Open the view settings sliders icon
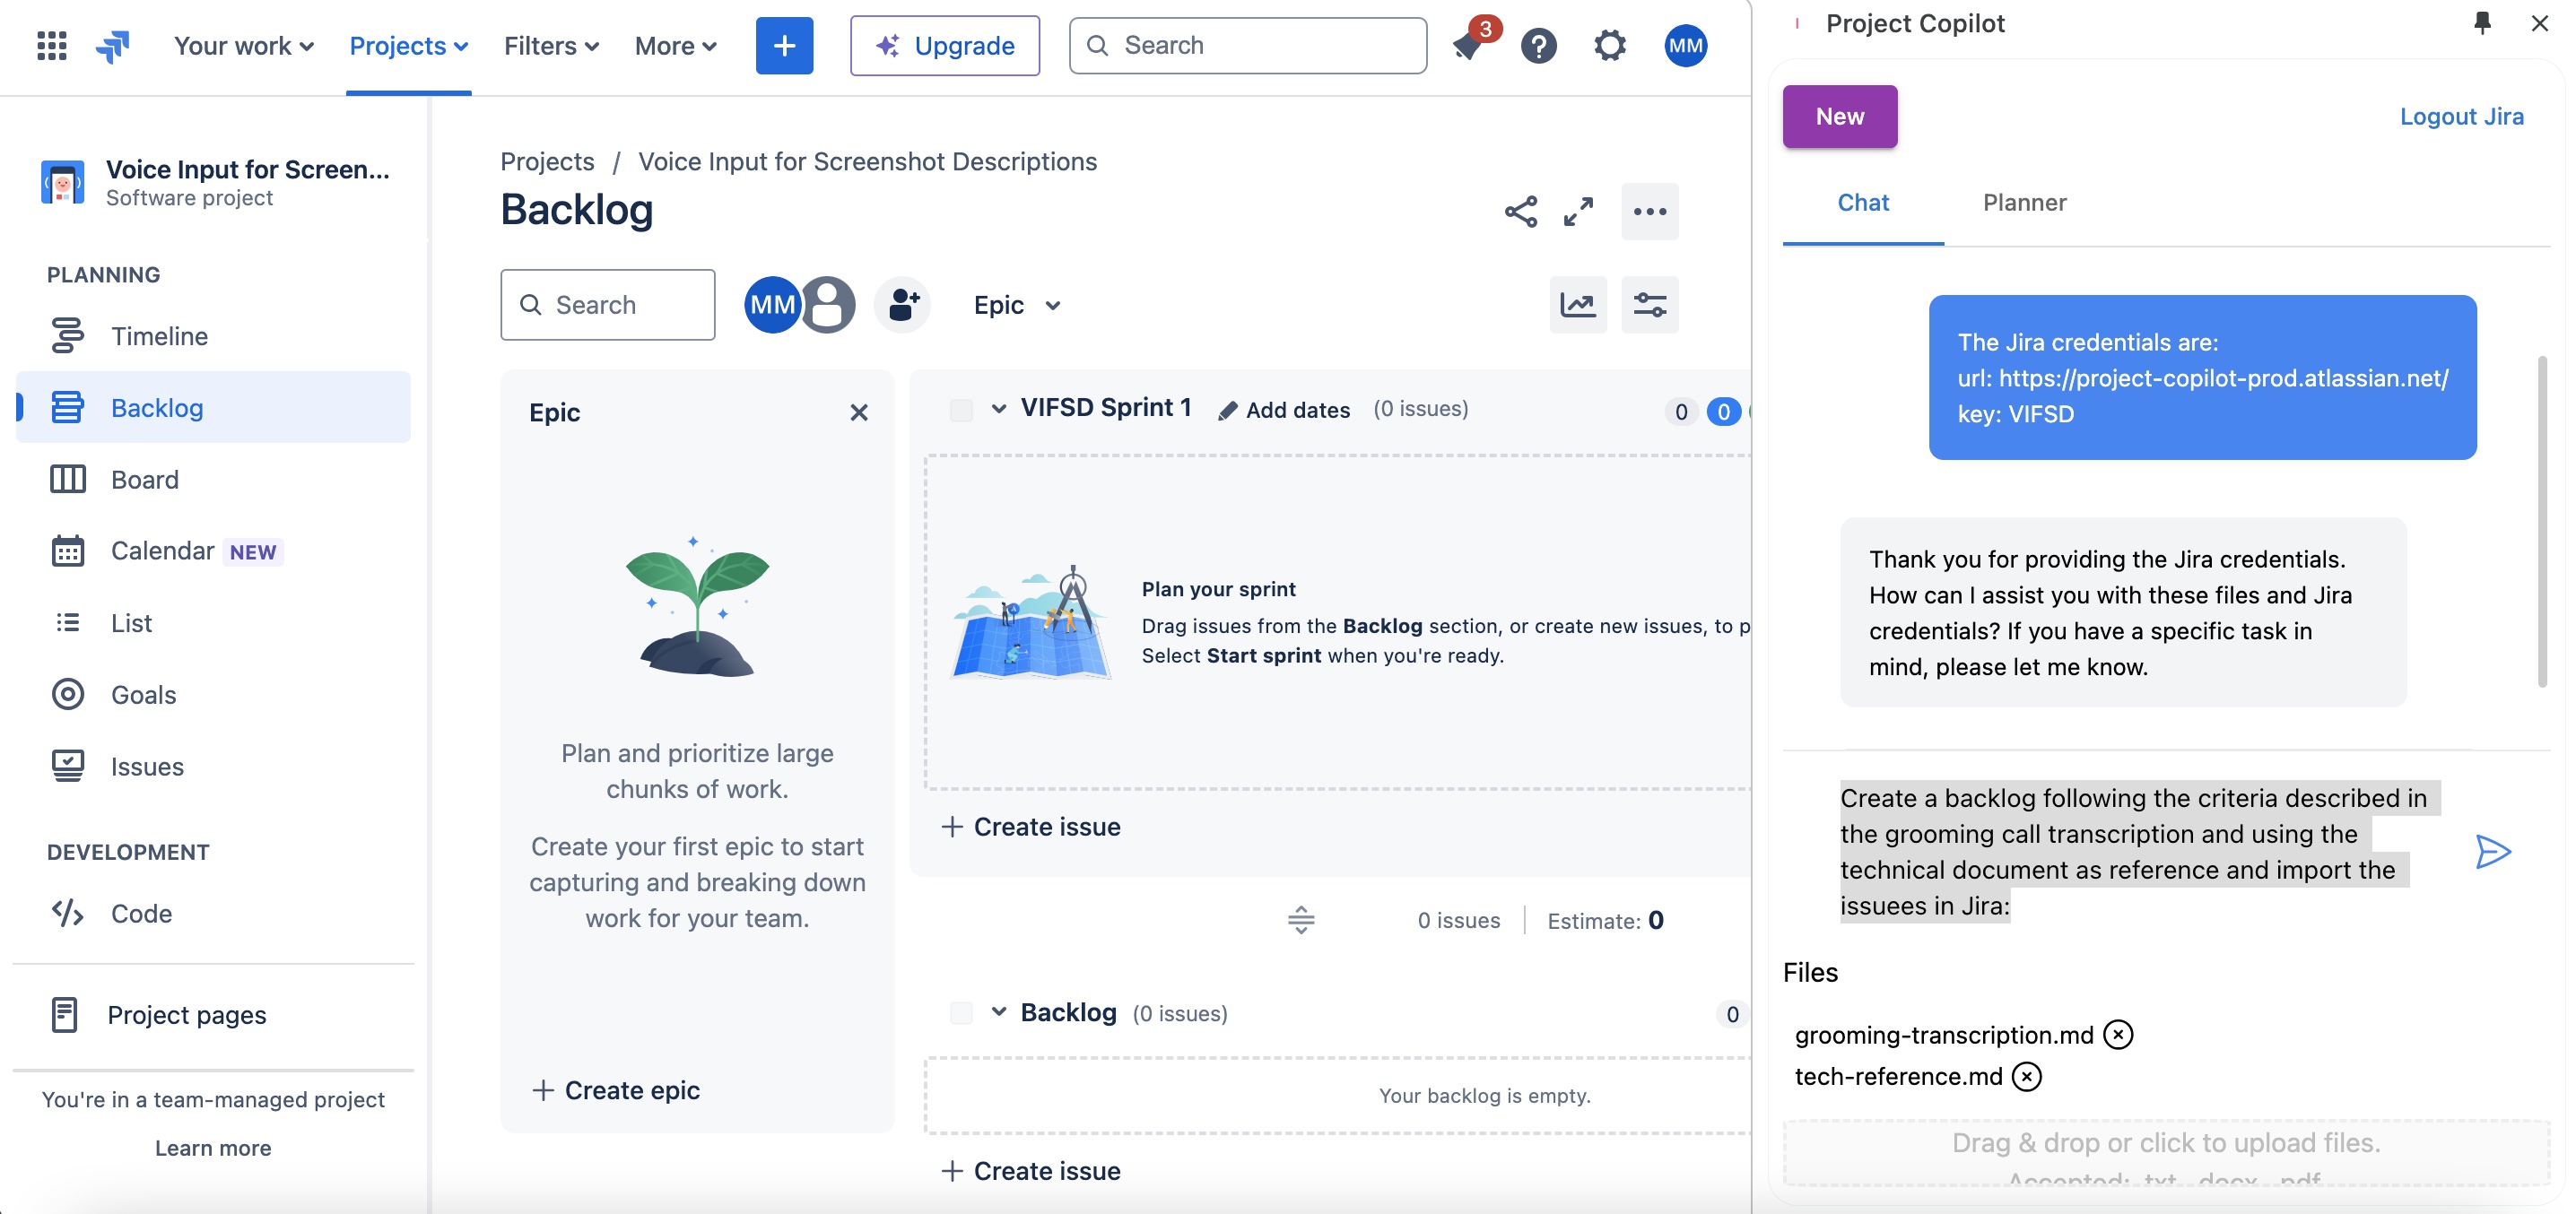Image resolution: width=2576 pixels, height=1214 pixels. pyautogui.click(x=1649, y=304)
